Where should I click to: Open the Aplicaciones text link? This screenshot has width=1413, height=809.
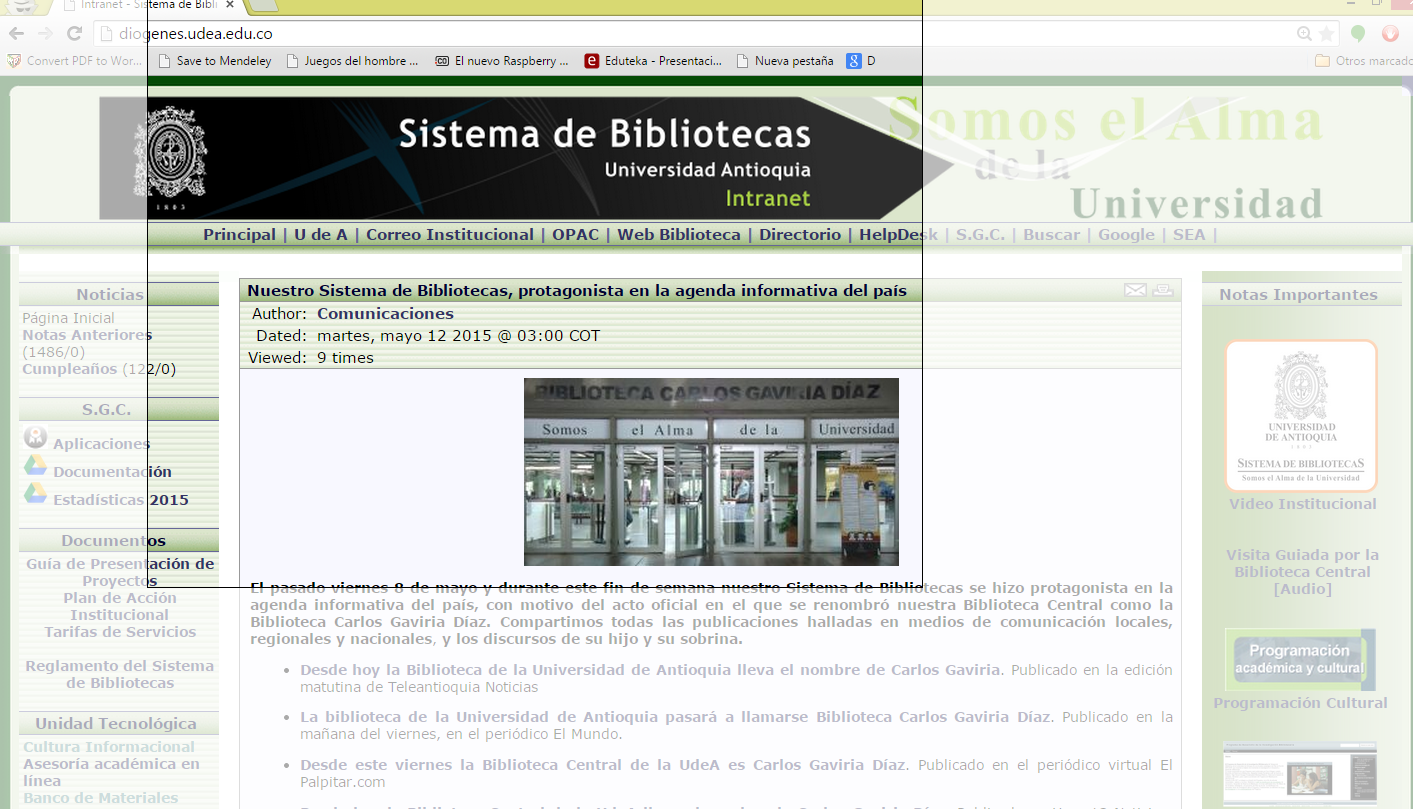pyautogui.click(x=102, y=444)
